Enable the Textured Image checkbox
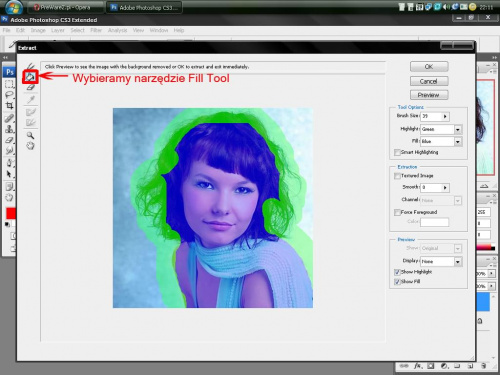 tap(397, 176)
